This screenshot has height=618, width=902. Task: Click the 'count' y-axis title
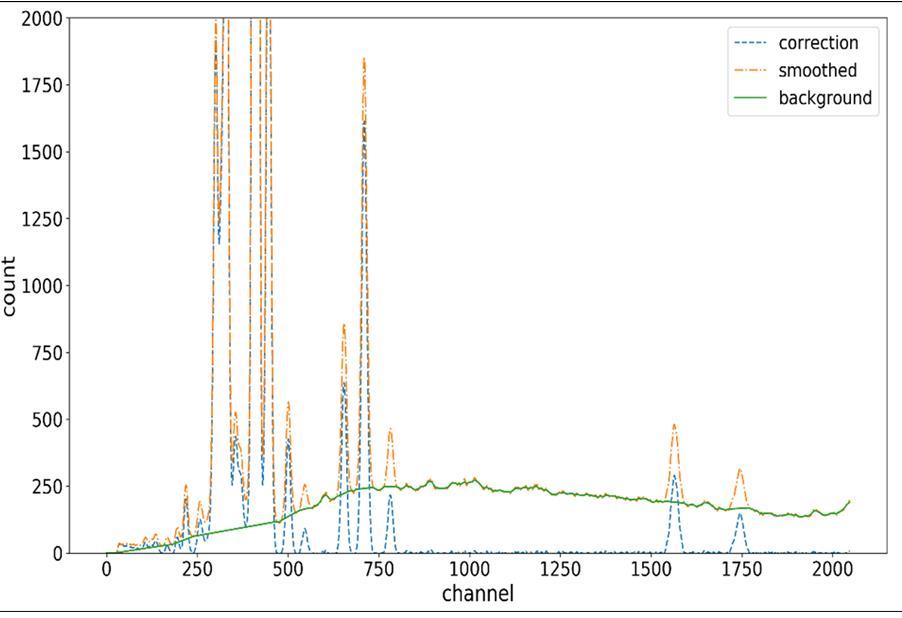click(x=10, y=286)
